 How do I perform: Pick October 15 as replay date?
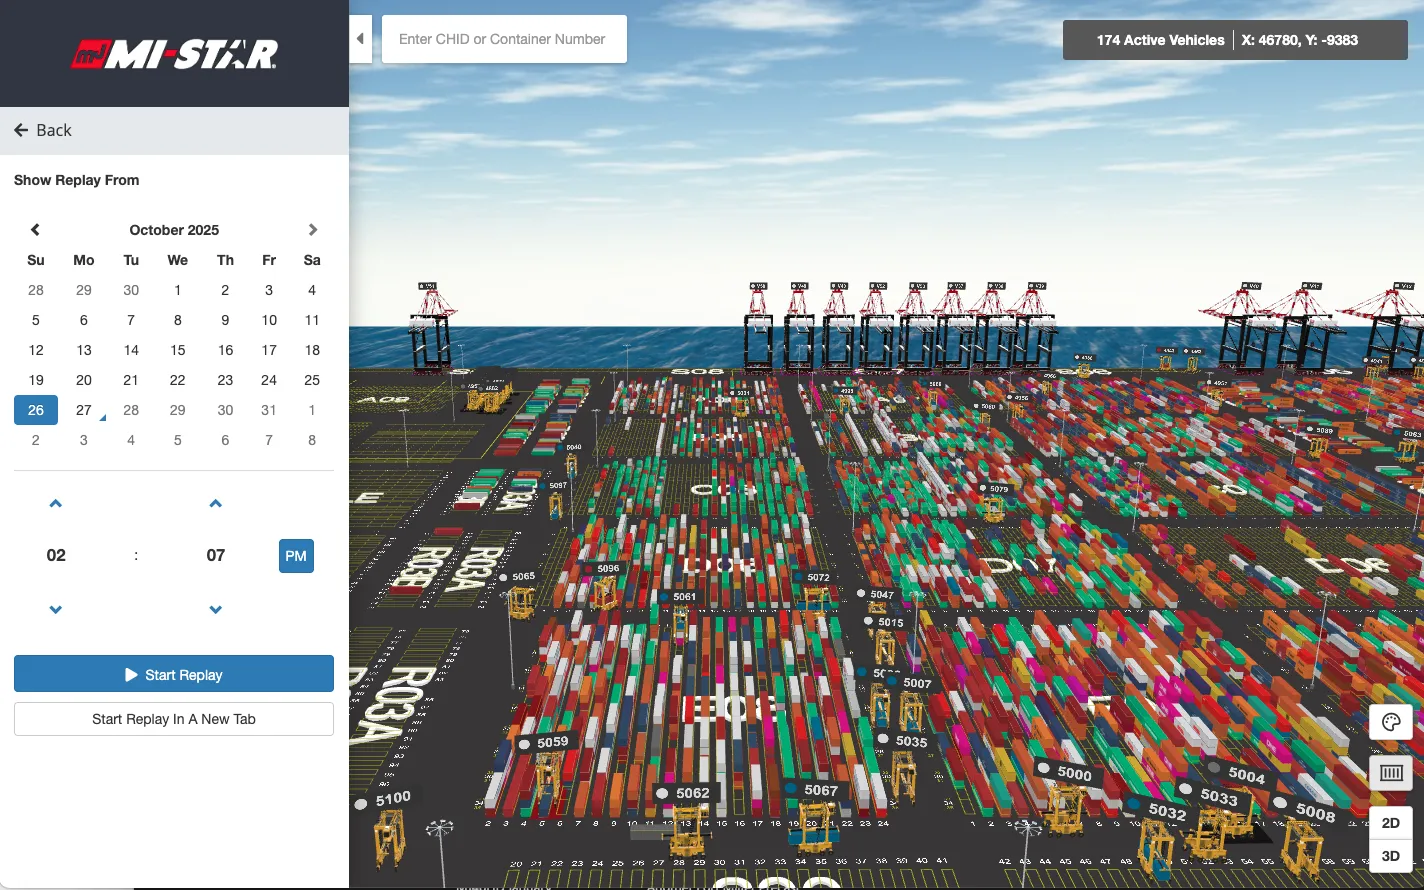(178, 350)
